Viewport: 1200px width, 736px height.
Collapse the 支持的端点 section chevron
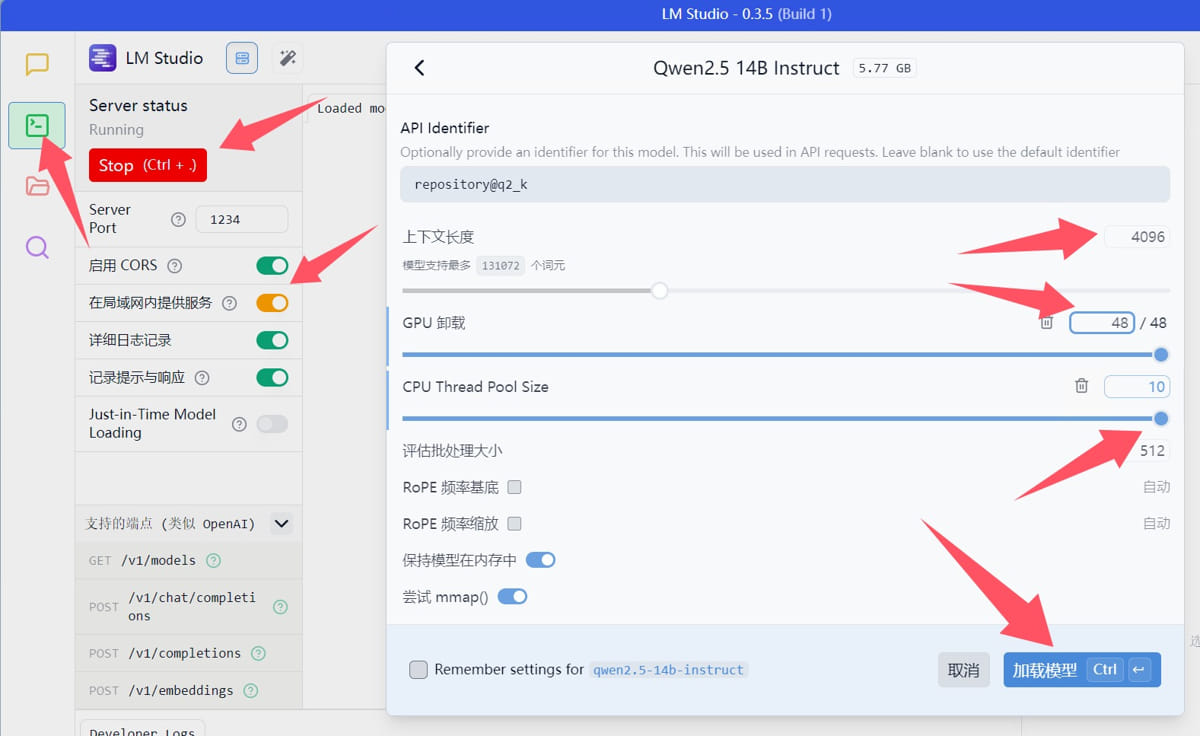pos(282,523)
